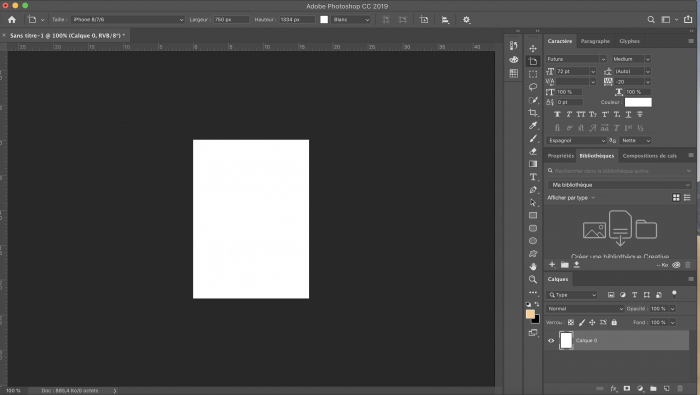Open the Edit Toolbar three-dots menu
700x395 pixels.
(x=533, y=292)
